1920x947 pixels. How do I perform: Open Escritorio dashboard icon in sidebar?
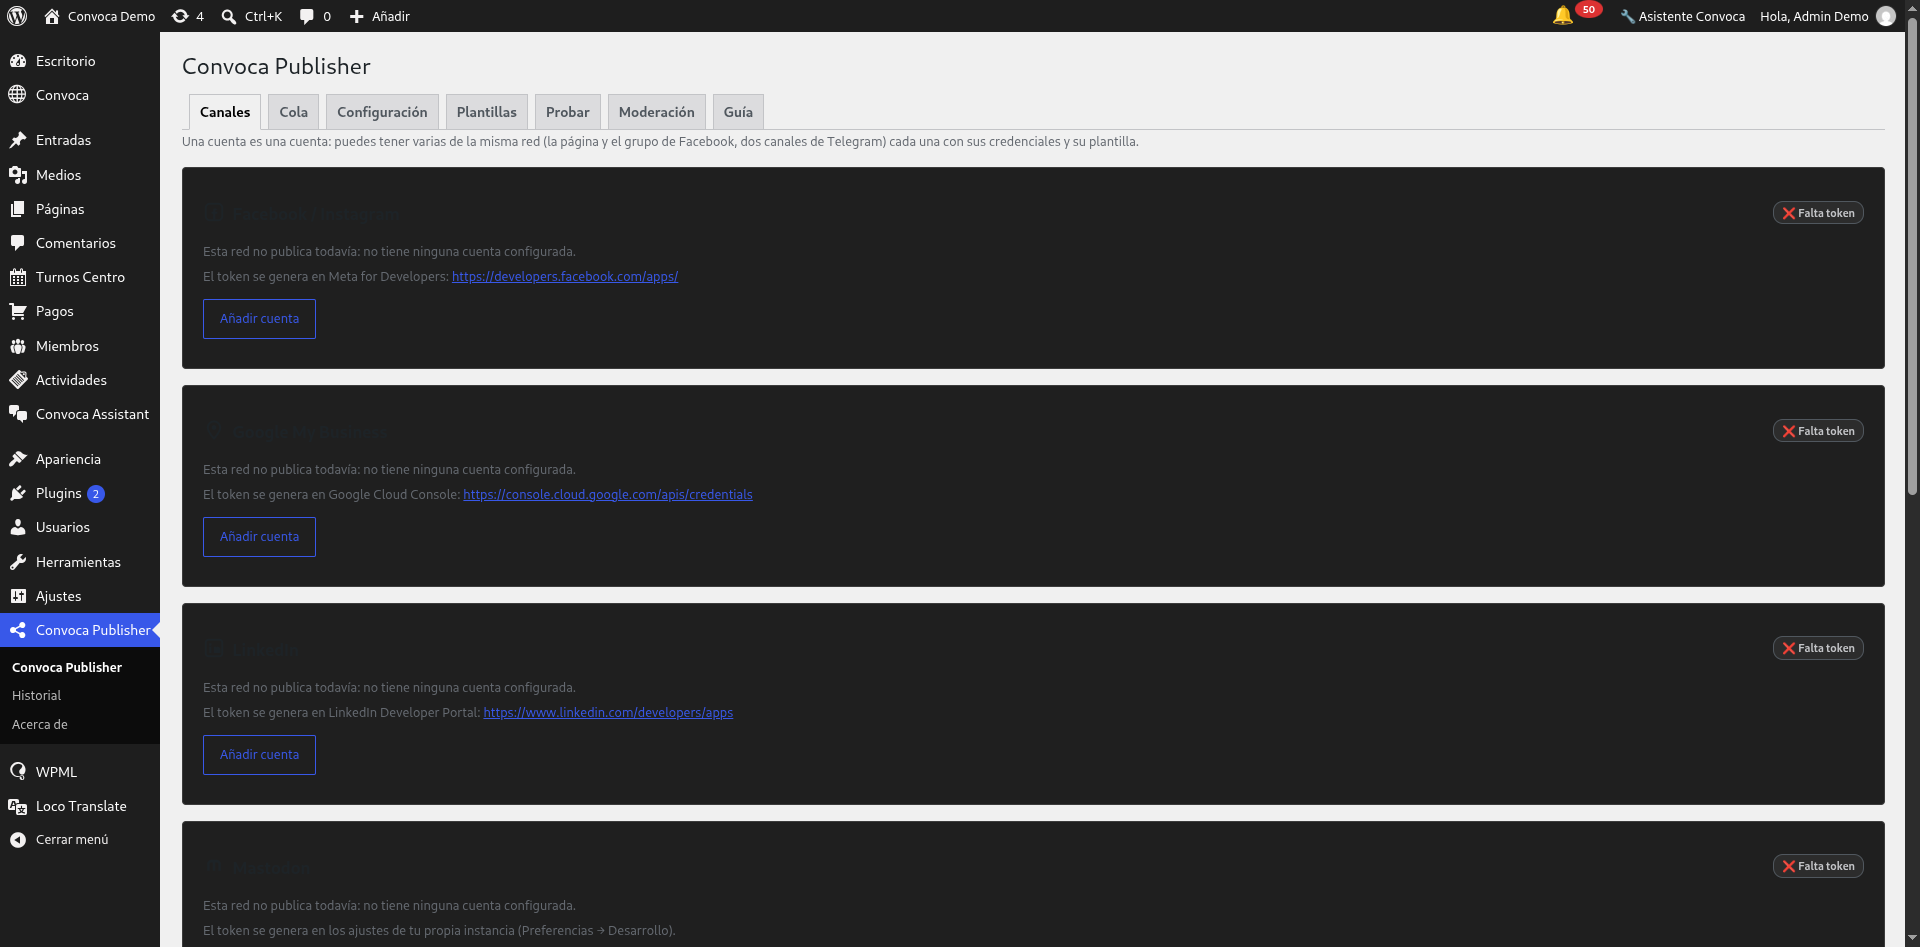18,61
